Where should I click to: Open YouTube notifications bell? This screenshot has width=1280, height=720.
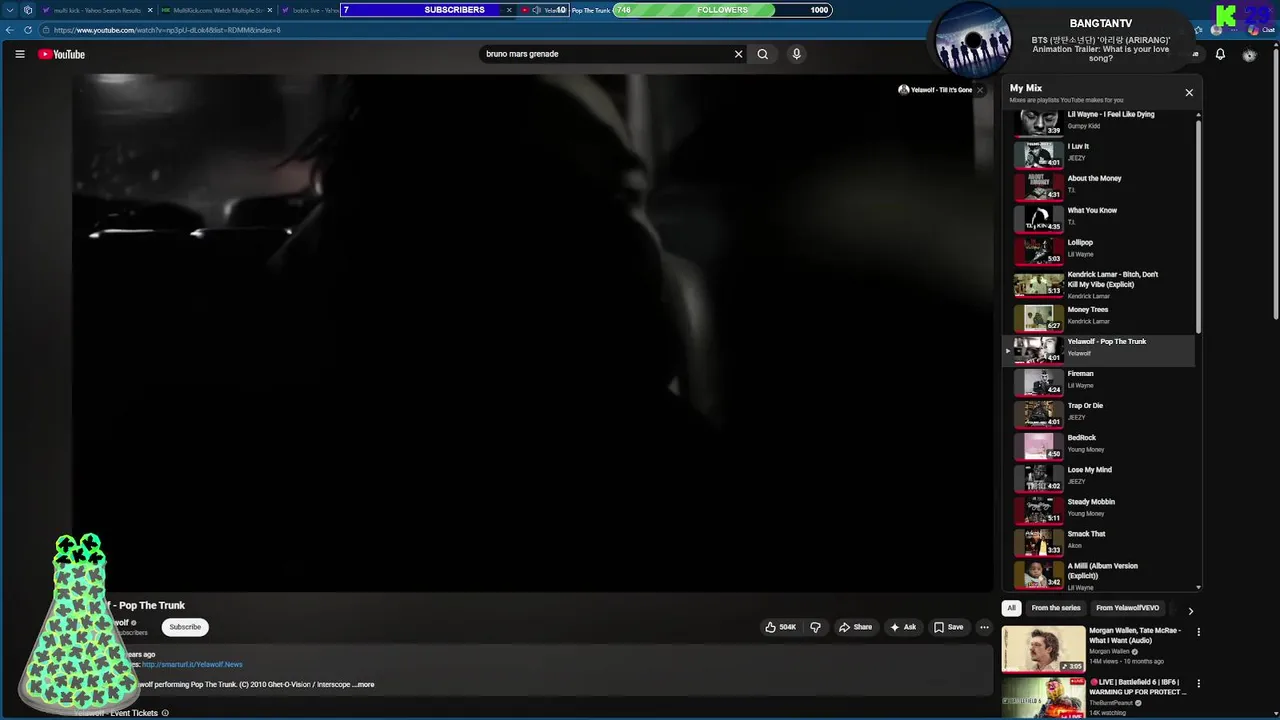point(1220,54)
